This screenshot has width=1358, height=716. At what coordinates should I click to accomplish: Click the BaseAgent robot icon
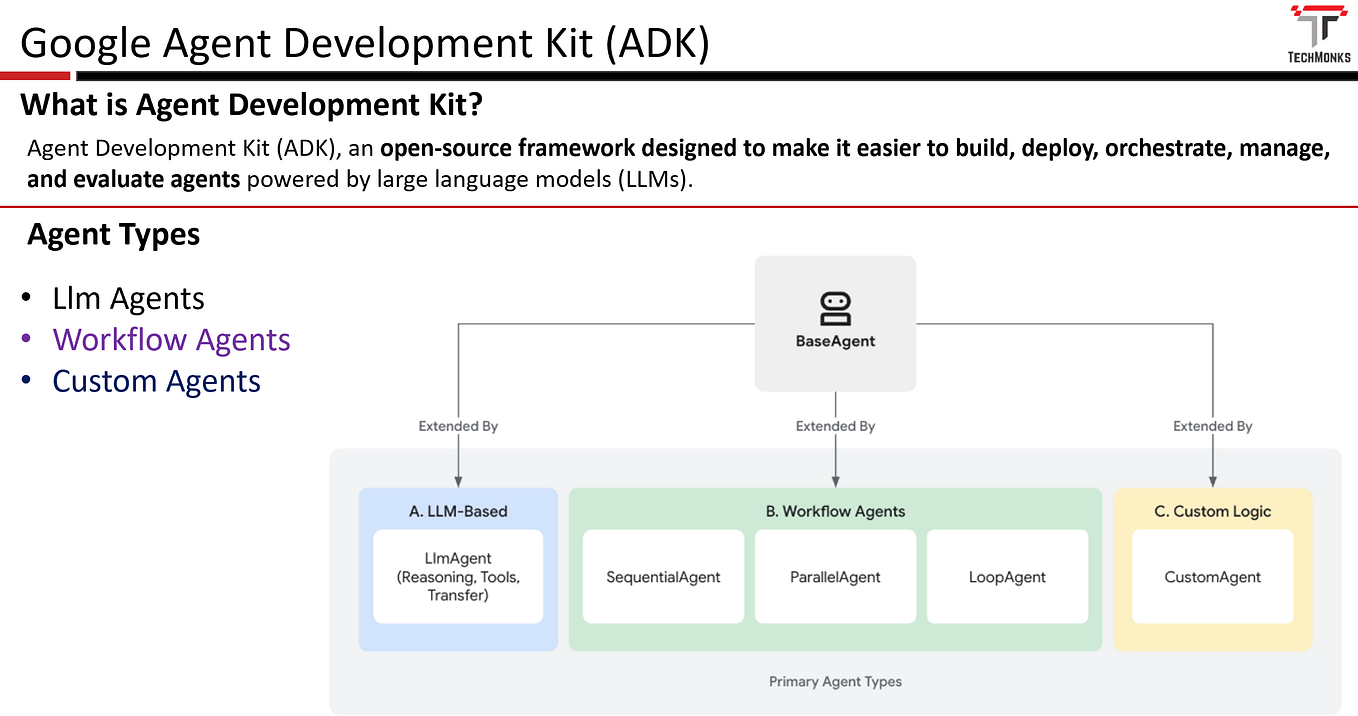pyautogui.click(x=835, y=308)
